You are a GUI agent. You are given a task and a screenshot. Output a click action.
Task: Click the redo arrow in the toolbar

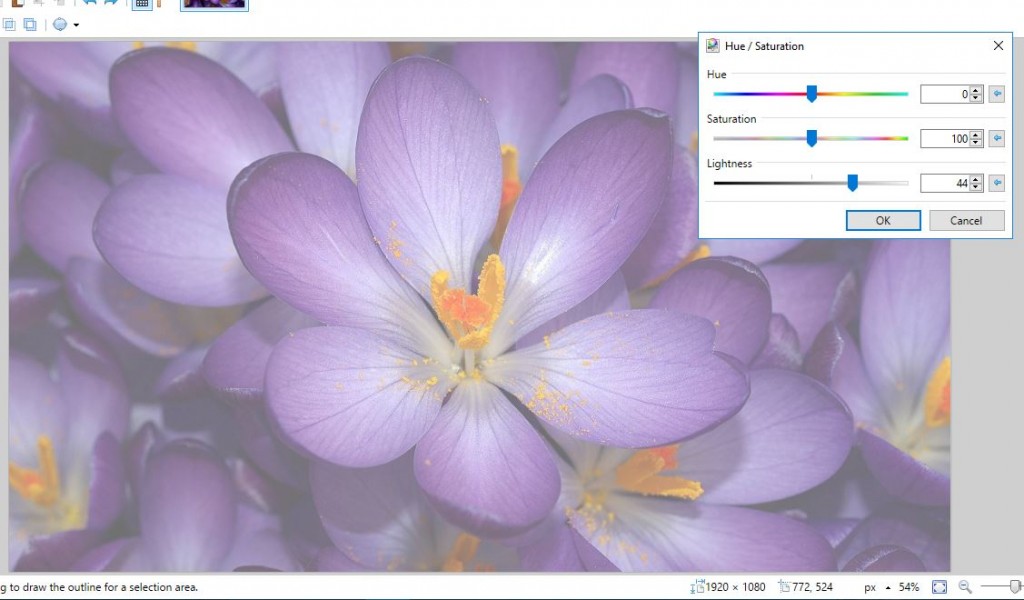click(x=111, y=3)
